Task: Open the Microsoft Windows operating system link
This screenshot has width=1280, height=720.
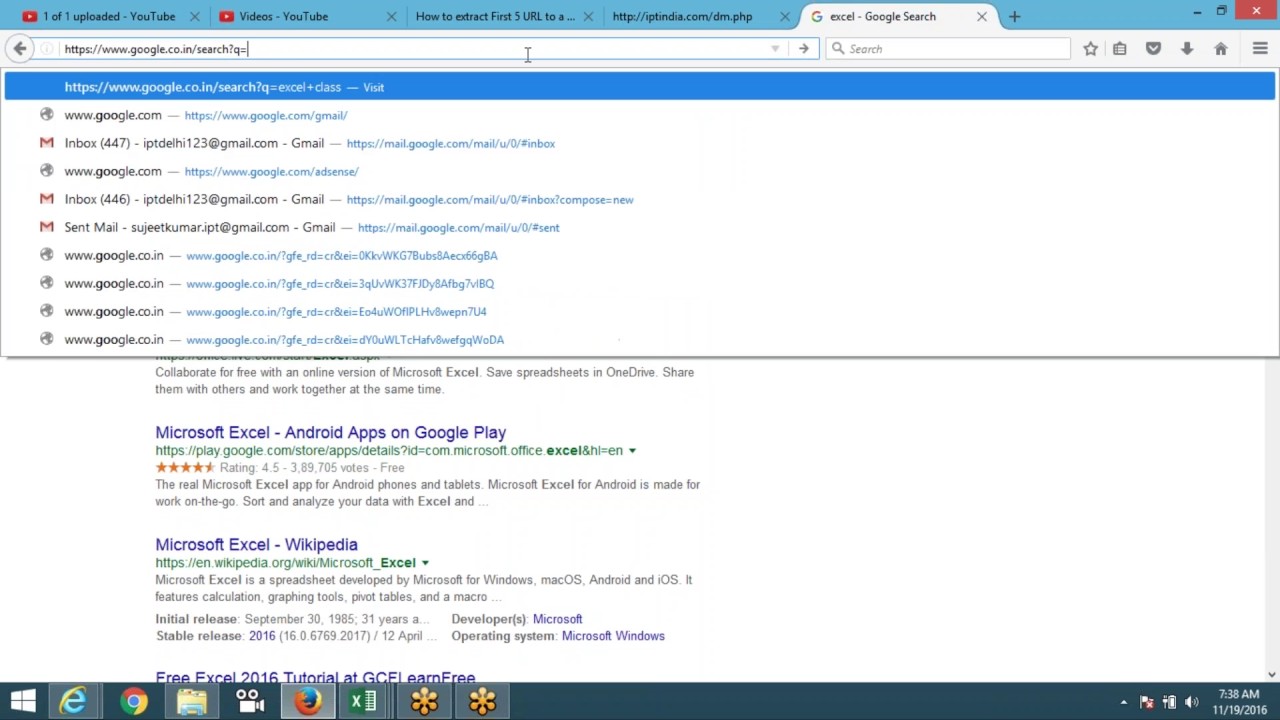Action: pos(613,636)
